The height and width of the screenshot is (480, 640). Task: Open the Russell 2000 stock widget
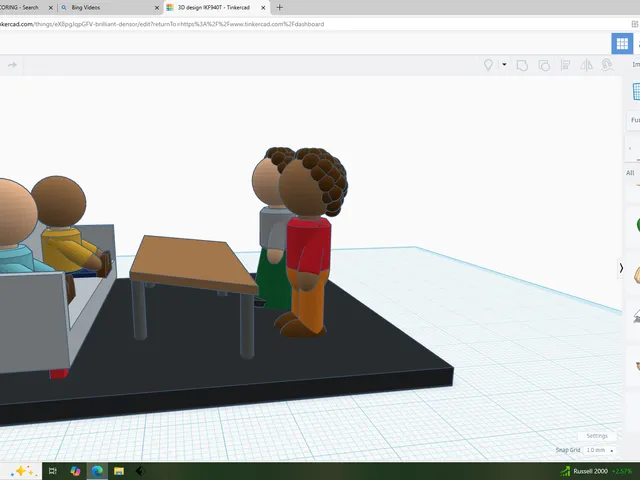(x=595, y=471)
